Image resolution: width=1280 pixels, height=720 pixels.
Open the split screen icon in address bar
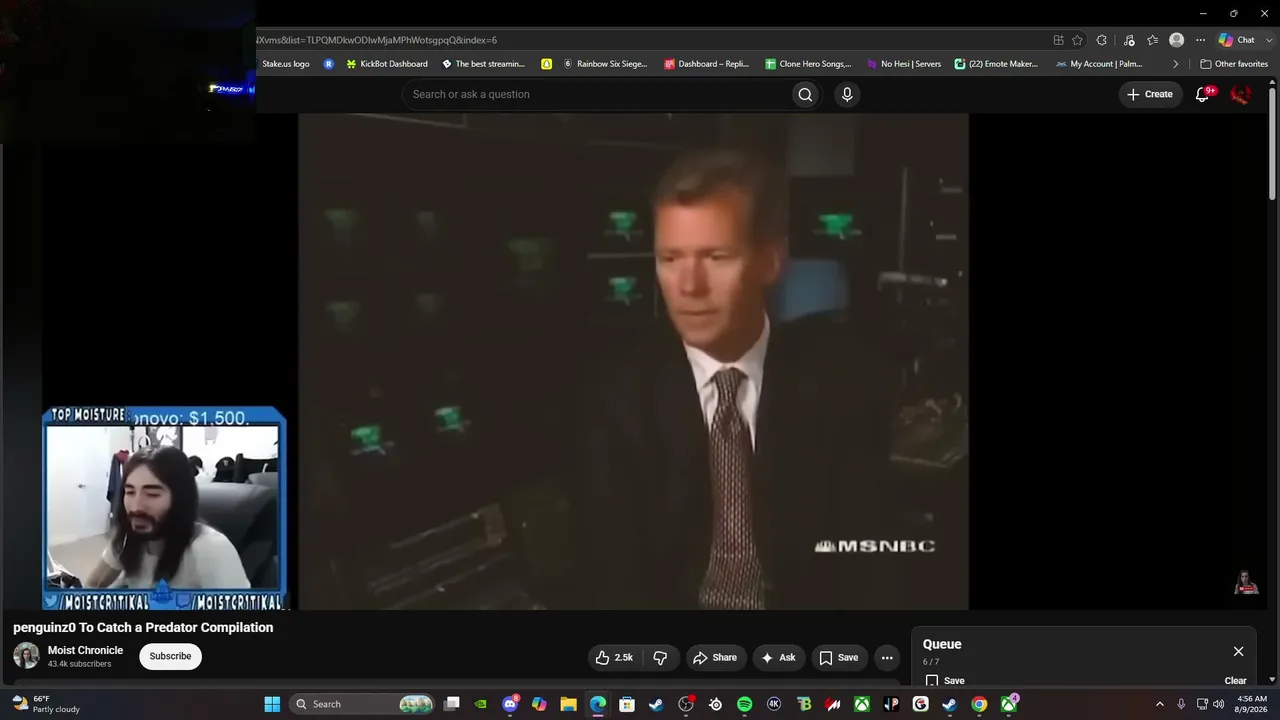[x=1058, y=40]
